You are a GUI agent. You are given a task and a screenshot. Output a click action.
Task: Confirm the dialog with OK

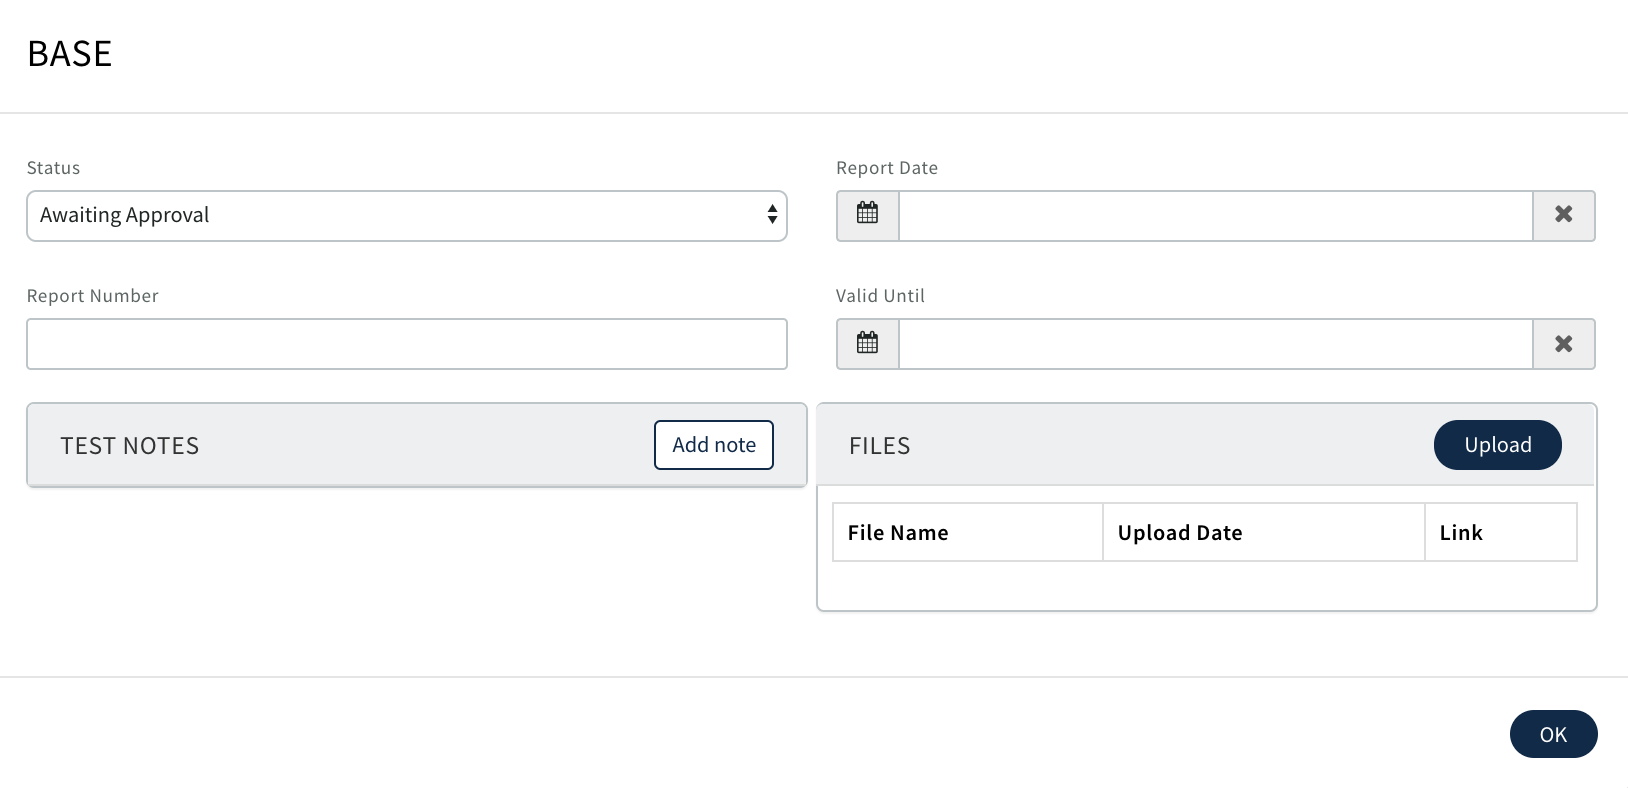1553,734
